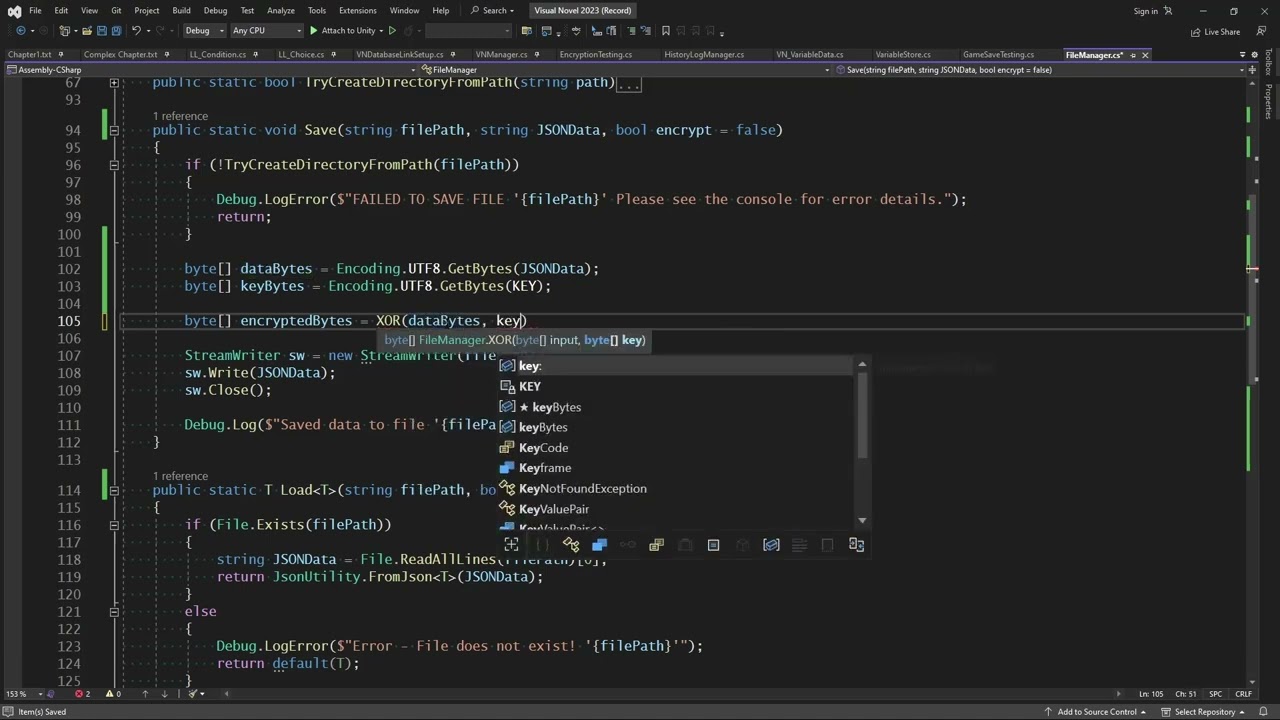Screen dimensions: 1280x720
Task: Click the completion list scroll-up arrow
Action: pyautogui.click(x=862, y=365)
